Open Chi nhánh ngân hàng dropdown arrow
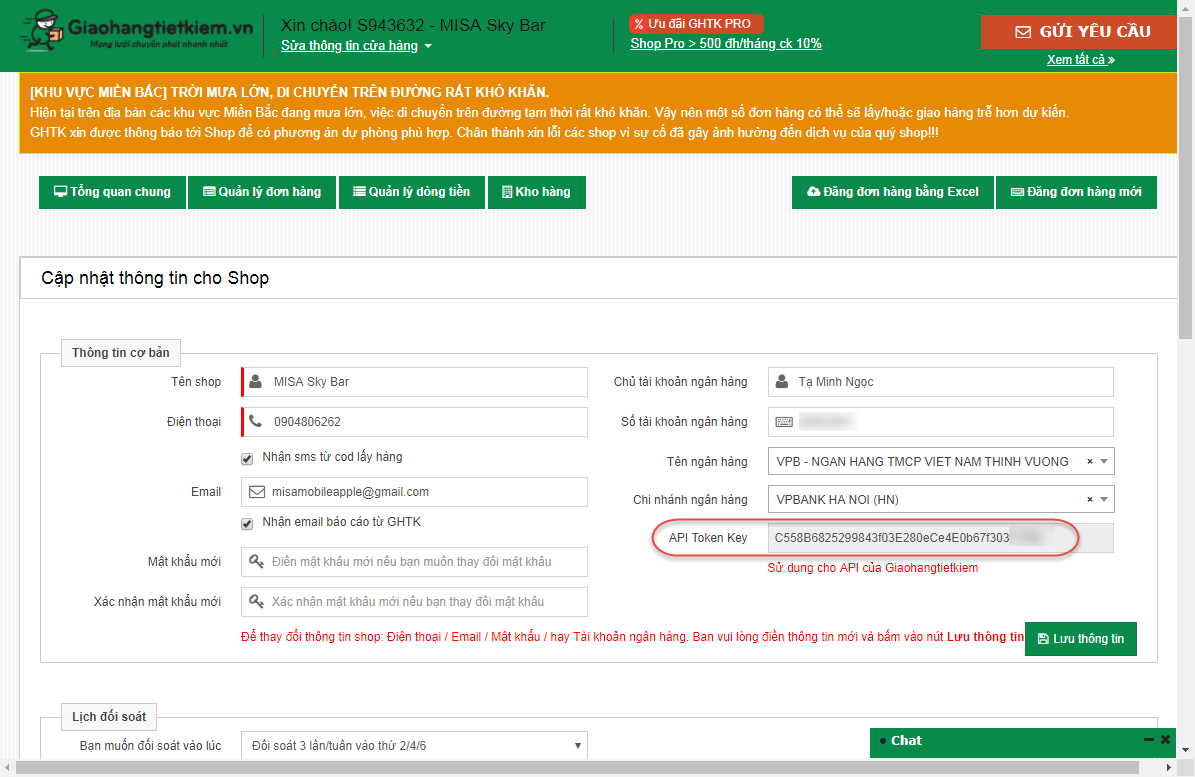Image resolution: width=1195 pixels, height=777 pixels. pos(1104,499)
